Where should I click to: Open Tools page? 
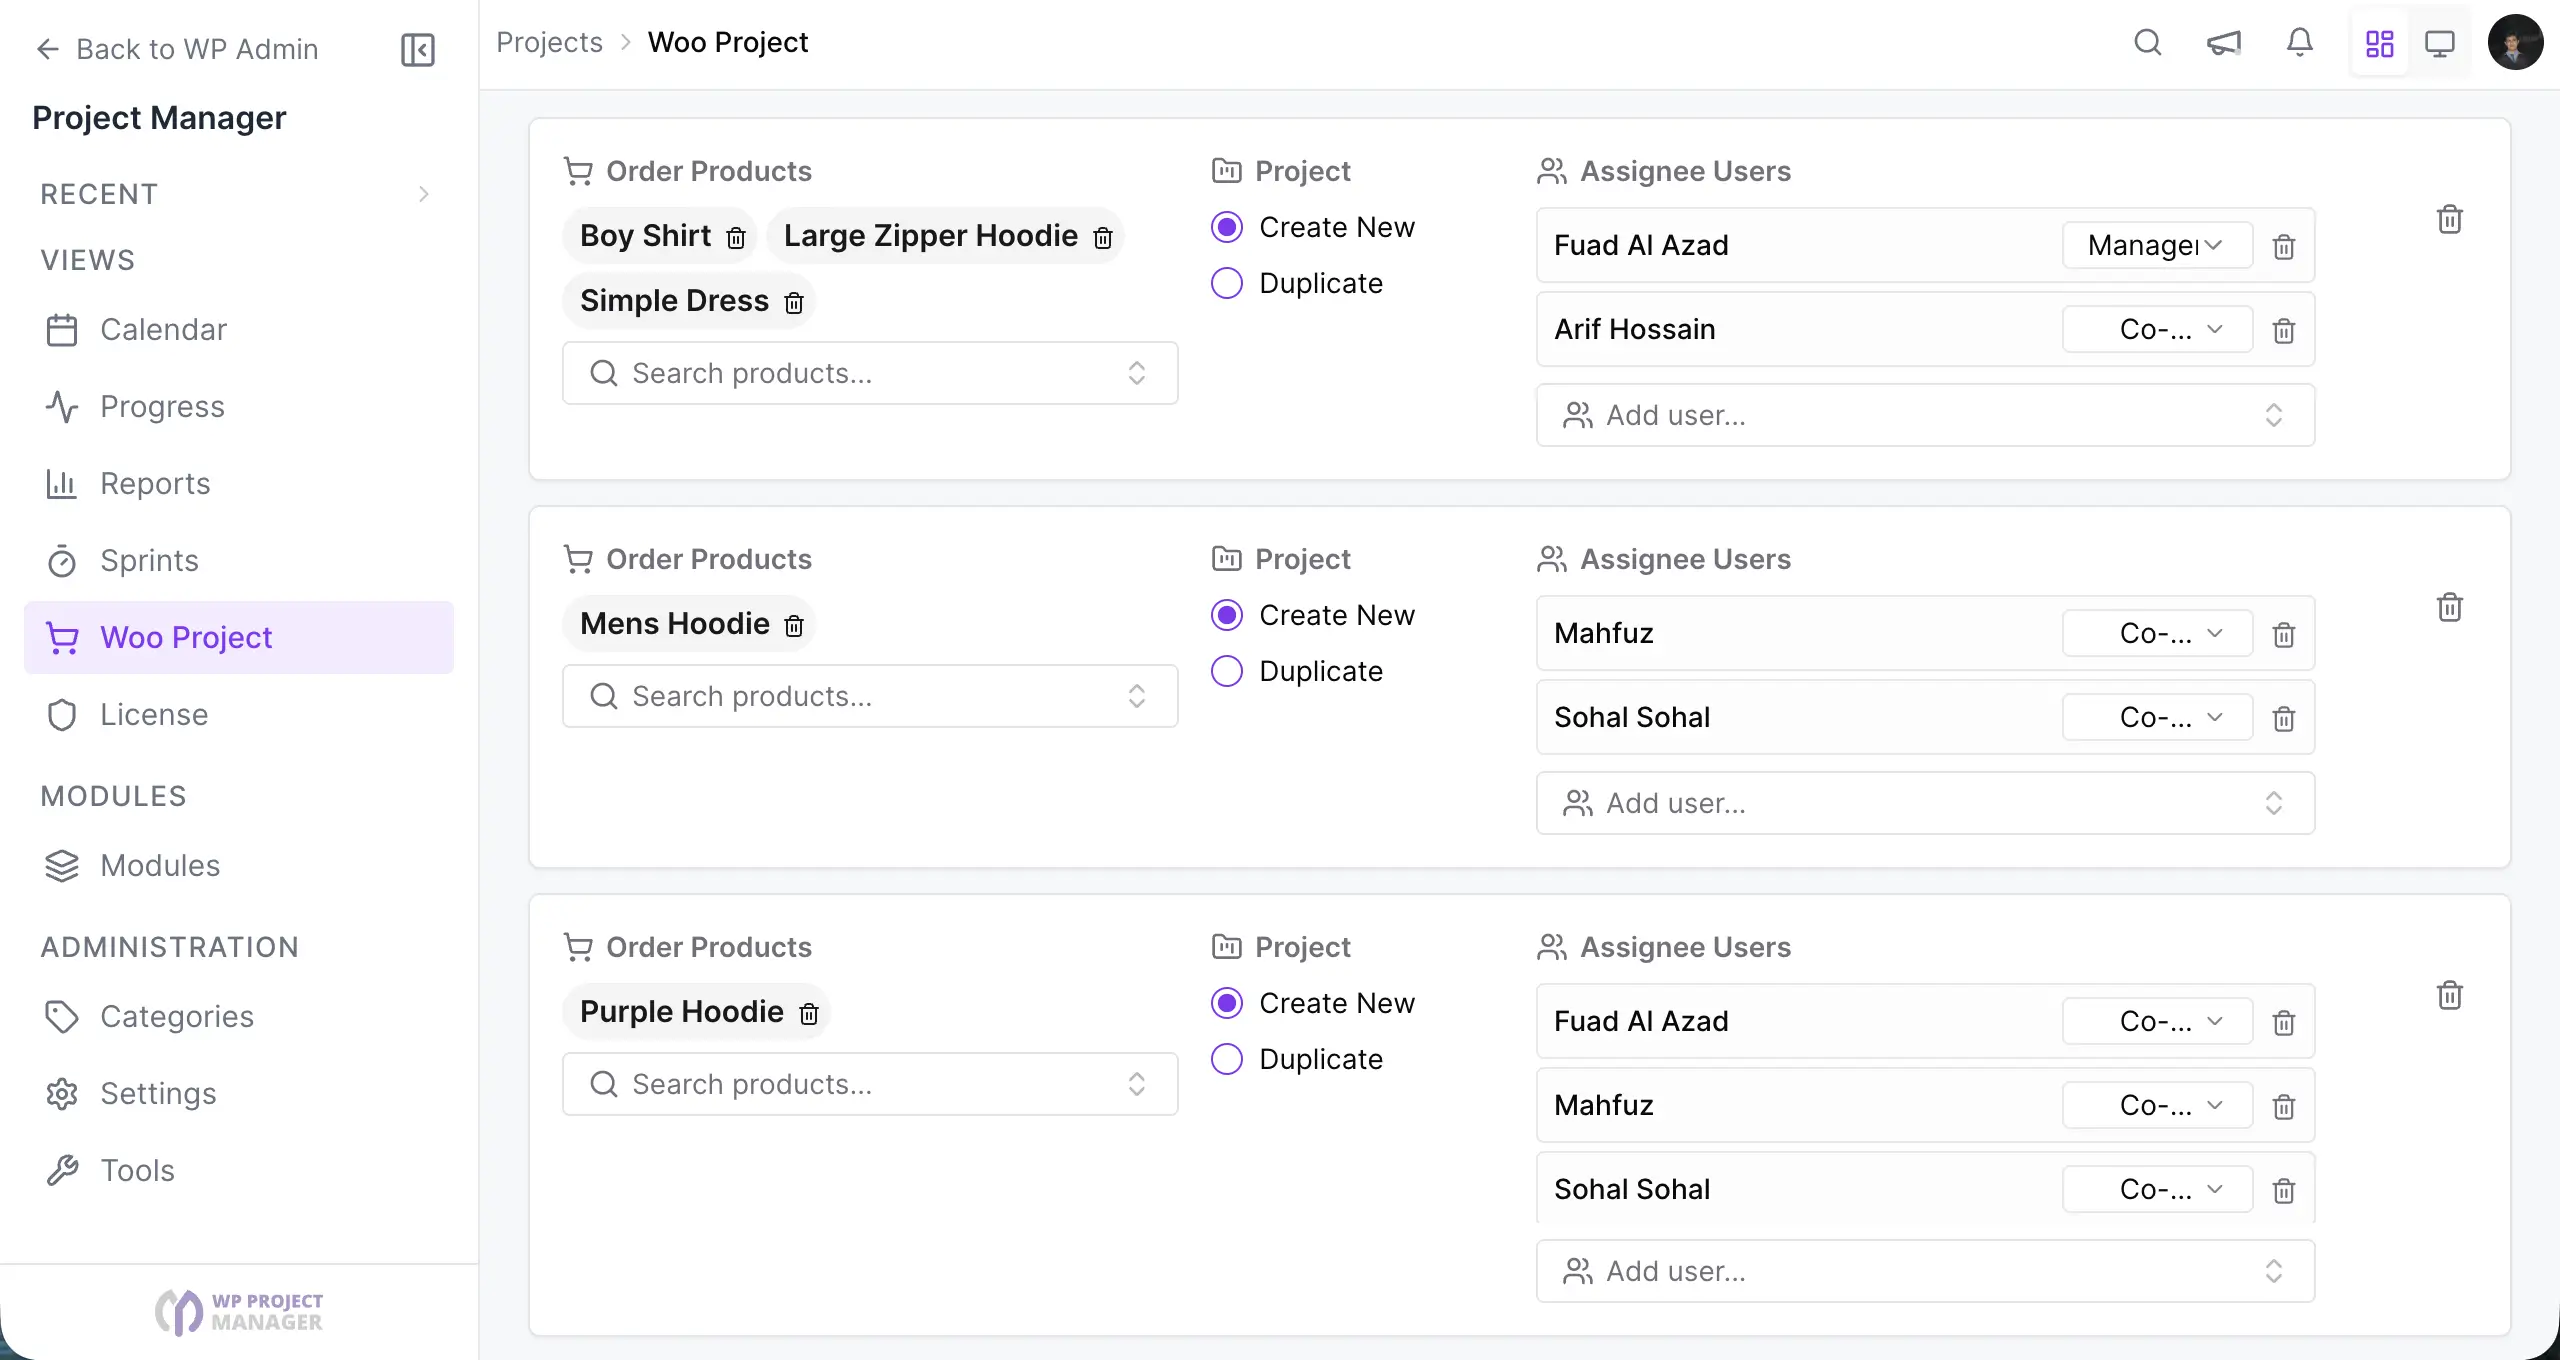click(238, 1171)
